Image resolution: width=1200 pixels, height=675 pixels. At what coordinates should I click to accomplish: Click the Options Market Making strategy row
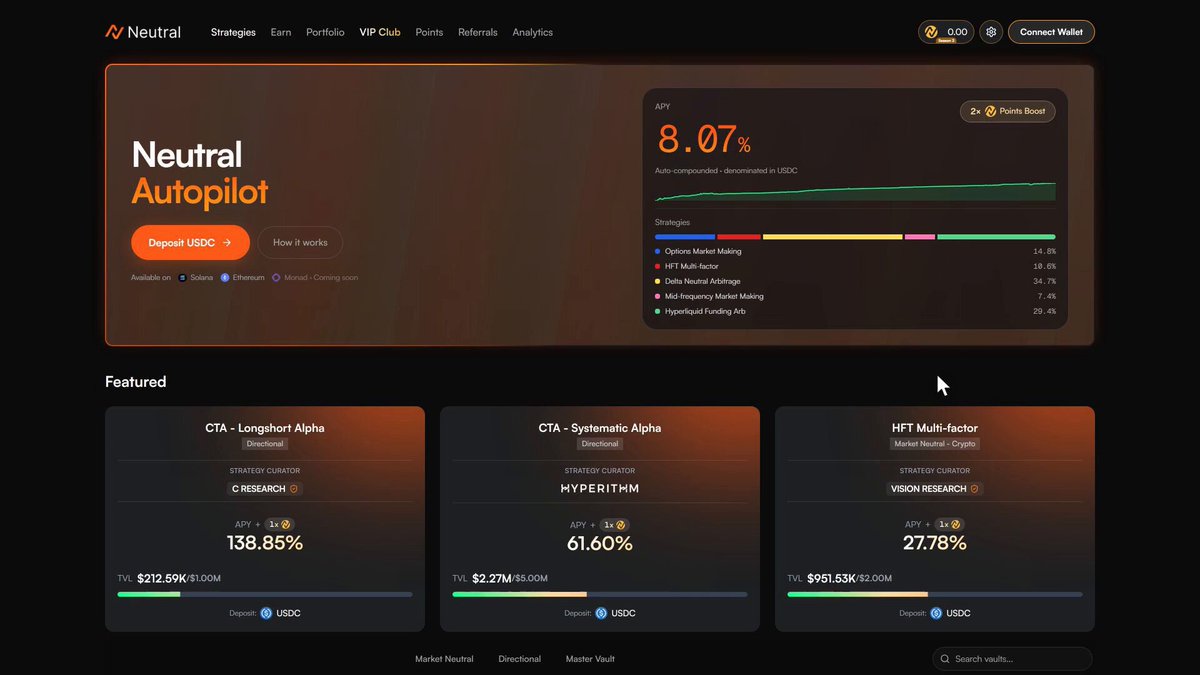(x=855, y=251)
